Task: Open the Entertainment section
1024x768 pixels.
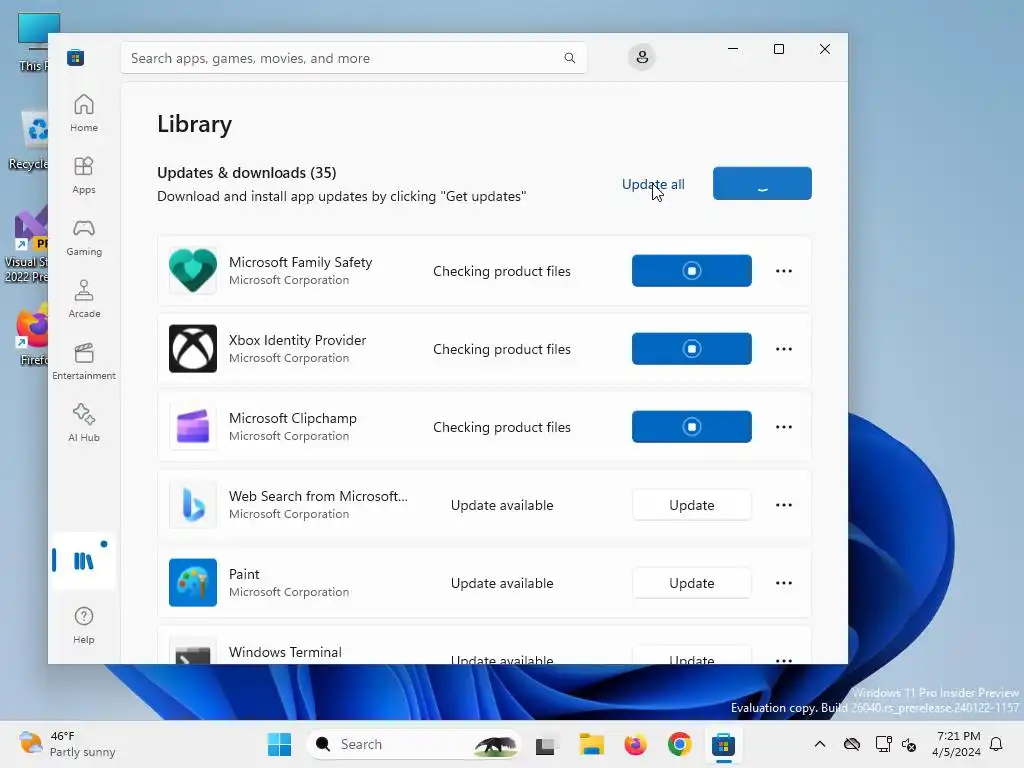Action: [x=84, y=361]
